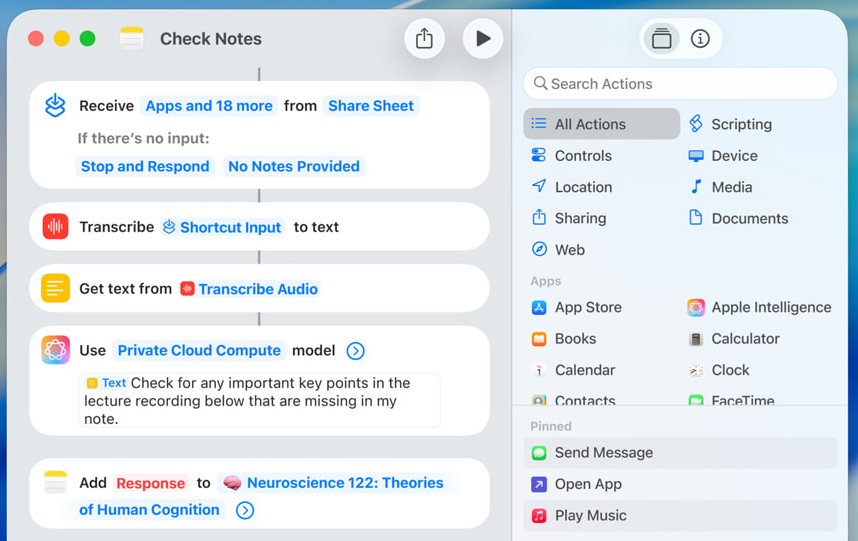Run the shortcut with play button

click(483, 39)
